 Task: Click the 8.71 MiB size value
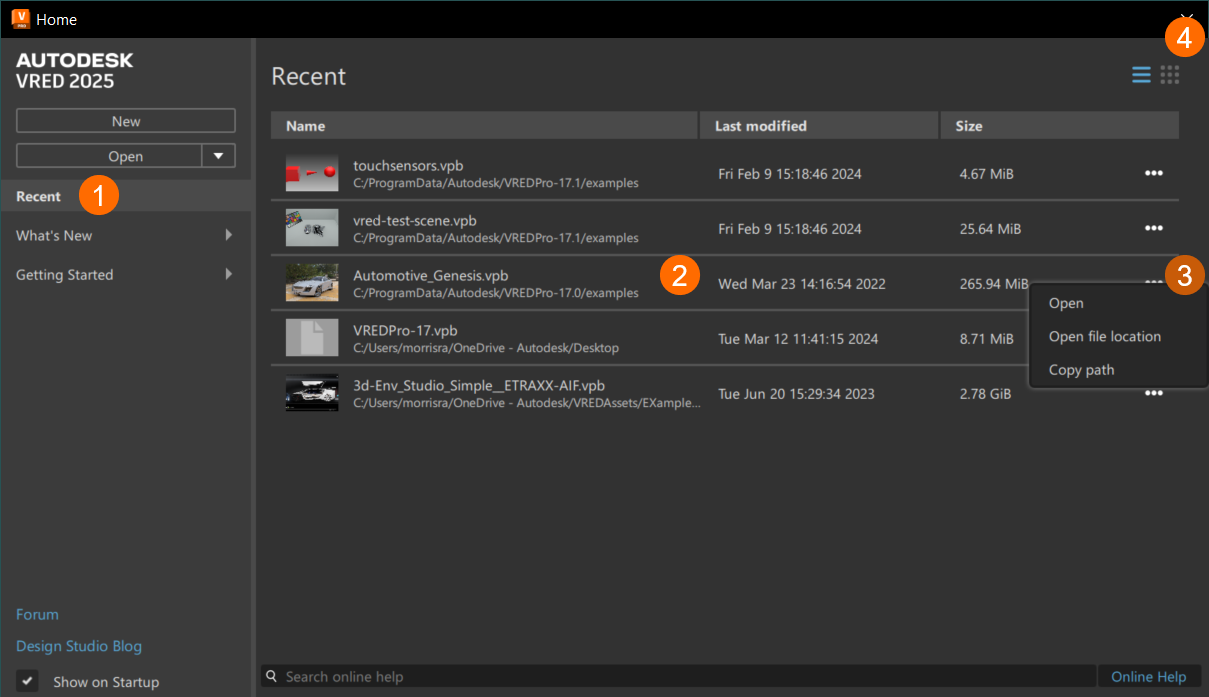point(986,338)
